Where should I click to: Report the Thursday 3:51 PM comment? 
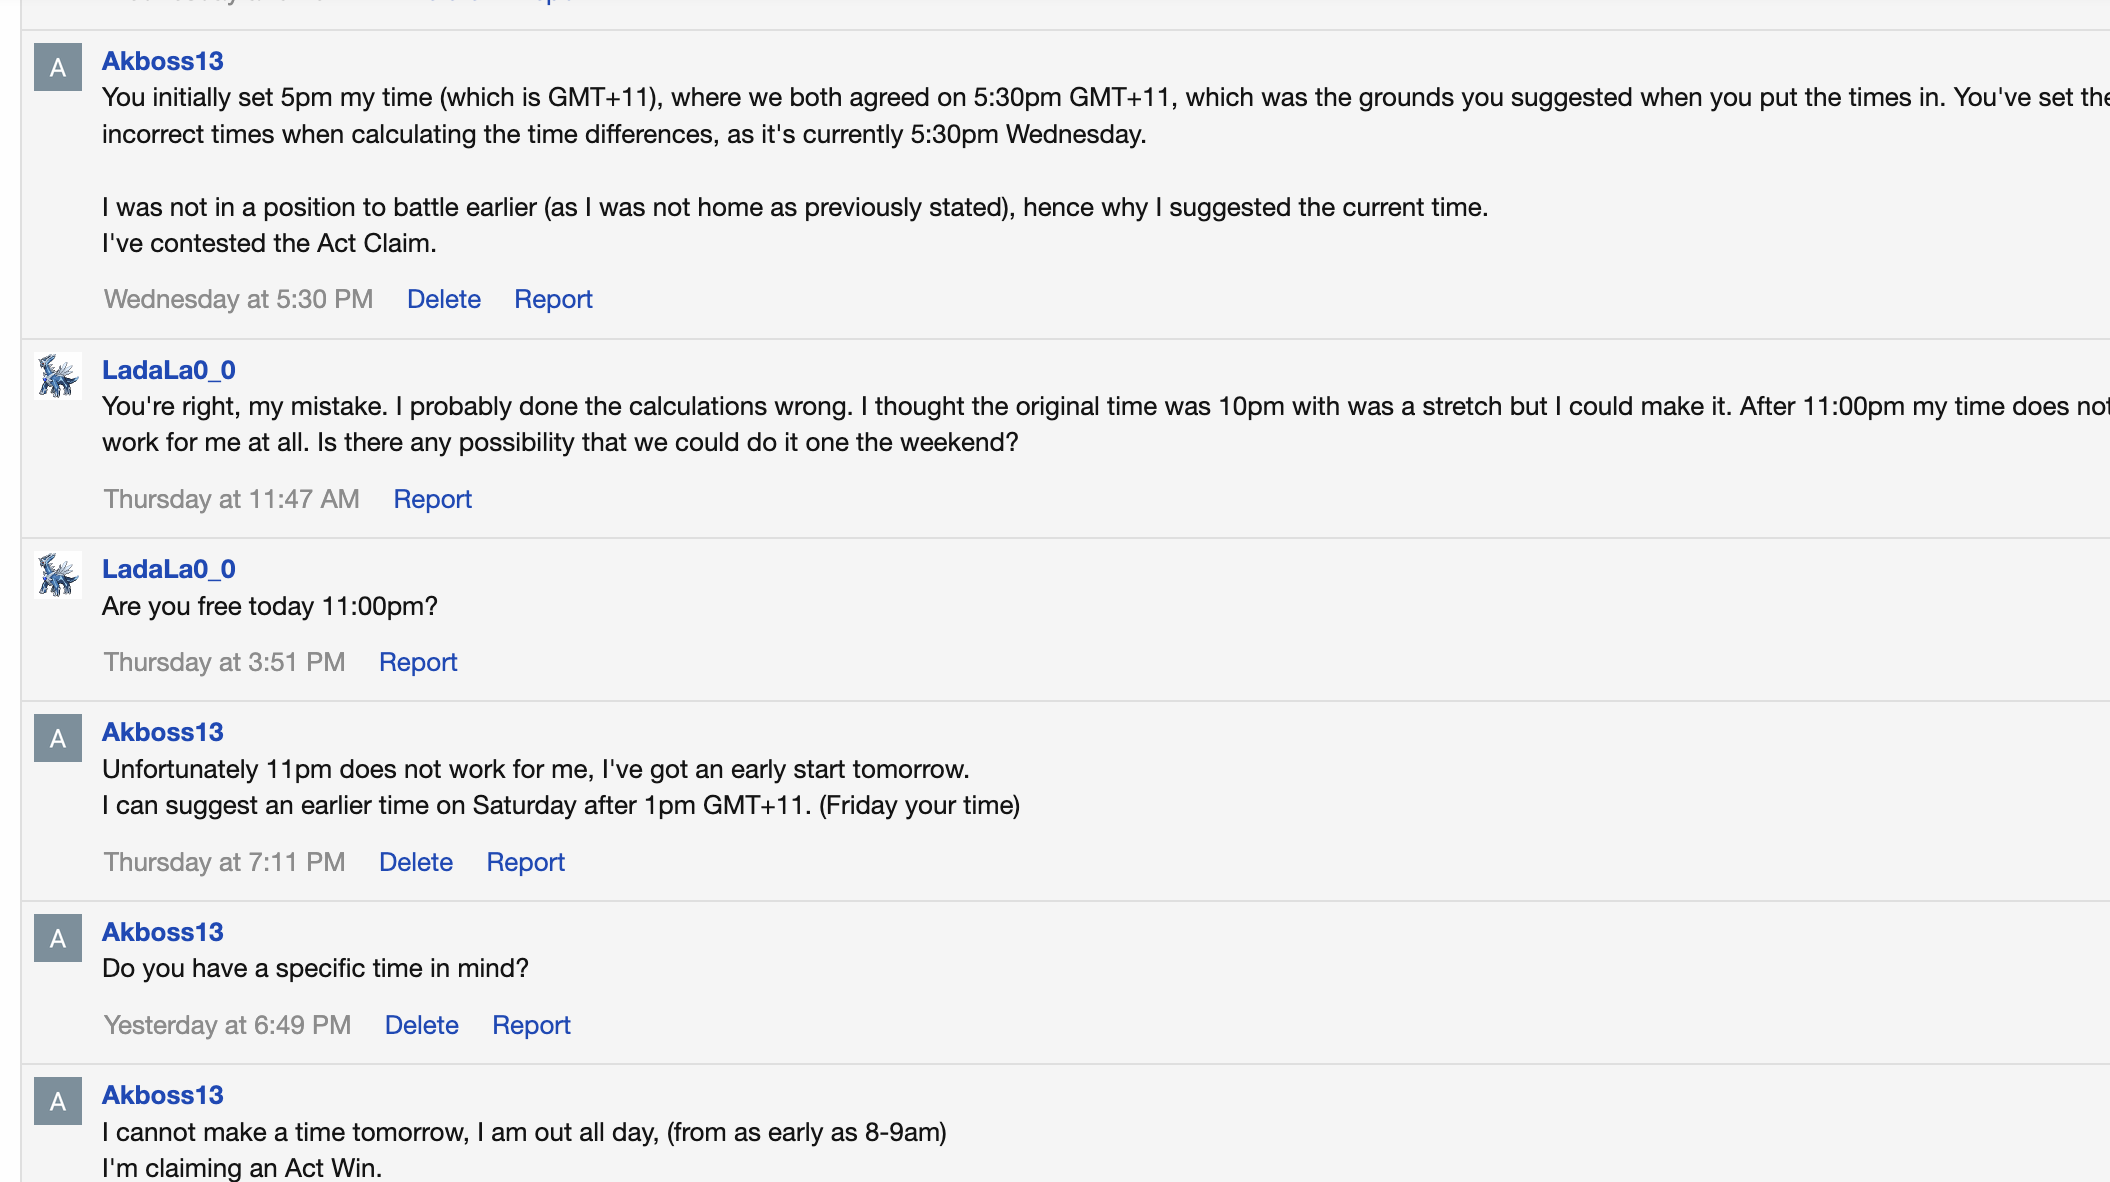[418, 662]
